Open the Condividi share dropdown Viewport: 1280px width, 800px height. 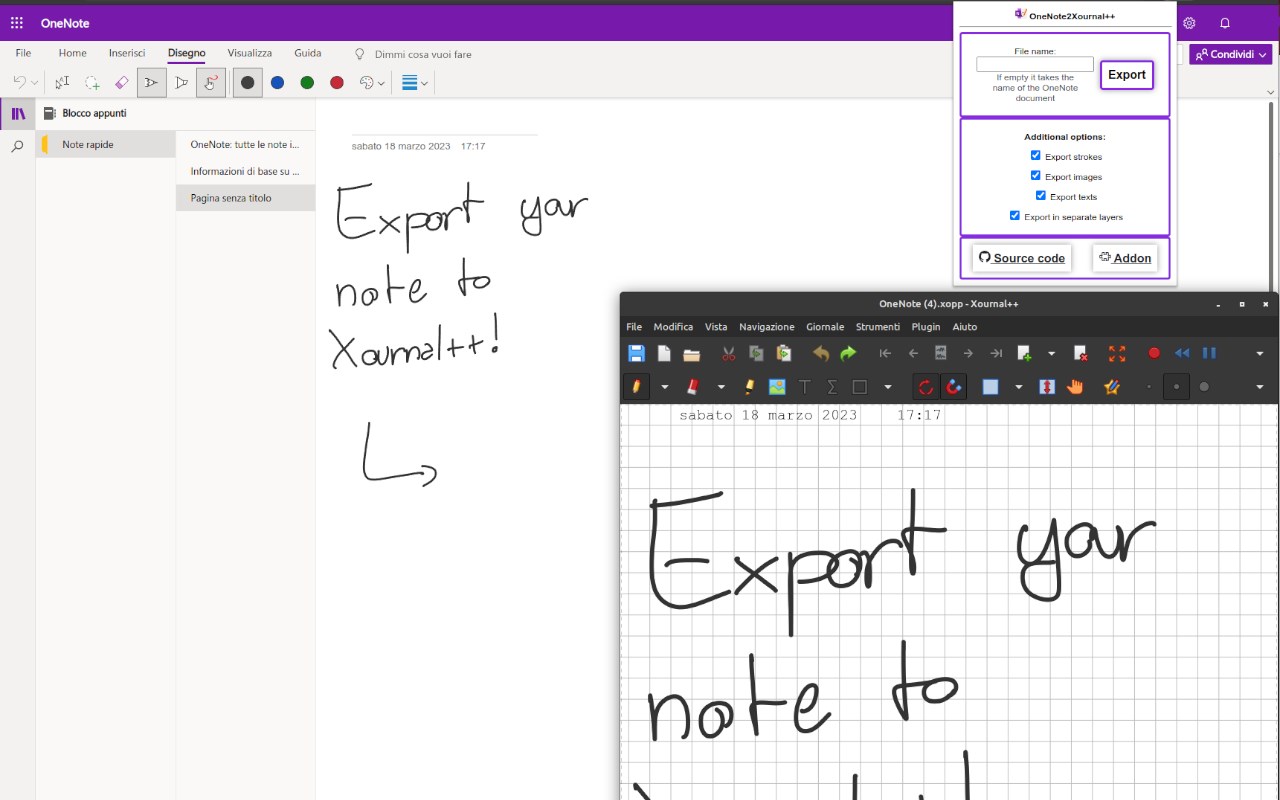(x=1230, y=54)
